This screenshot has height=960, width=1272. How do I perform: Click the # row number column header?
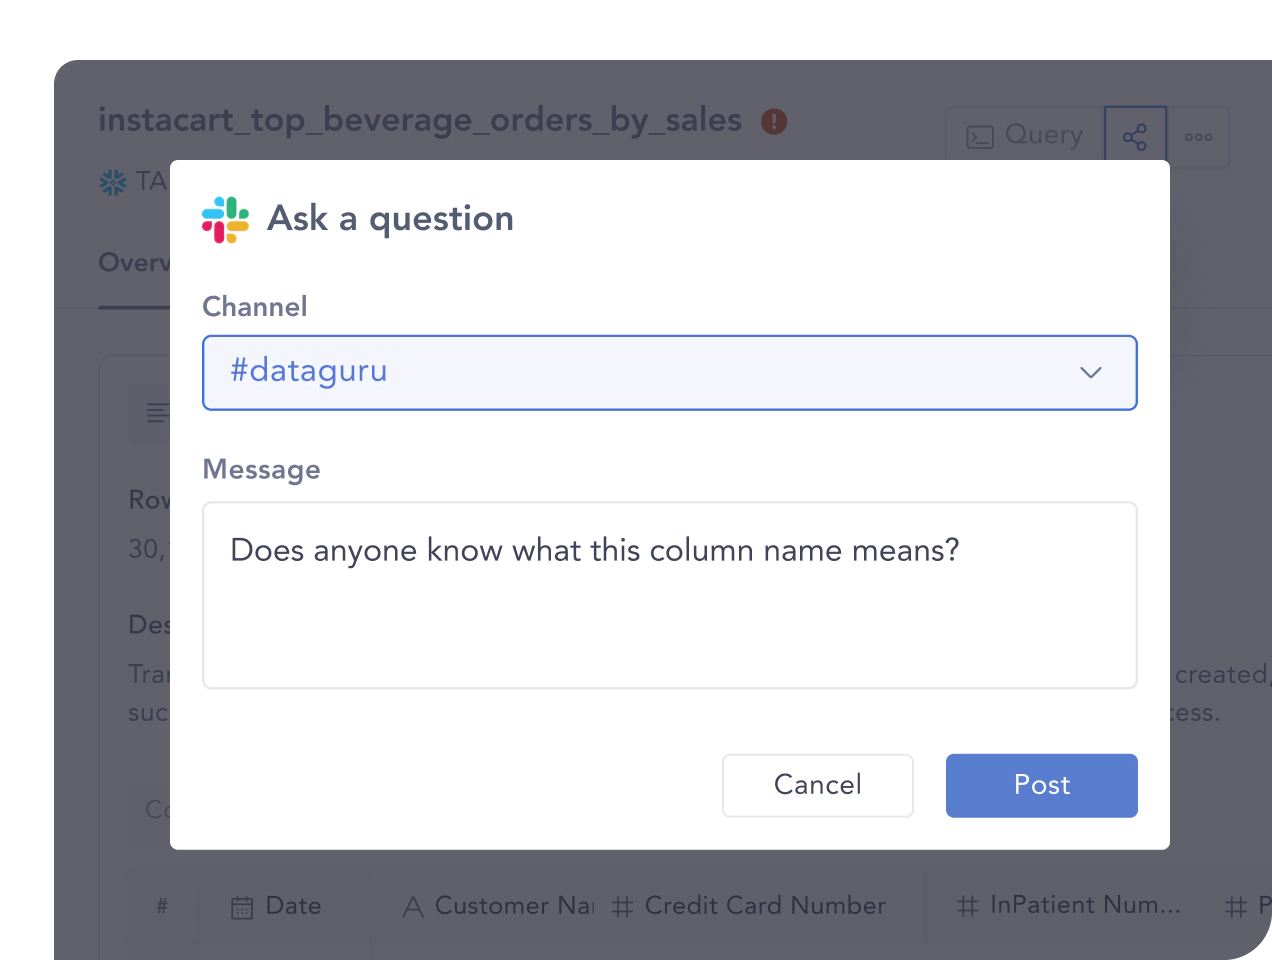pos(162,907)
